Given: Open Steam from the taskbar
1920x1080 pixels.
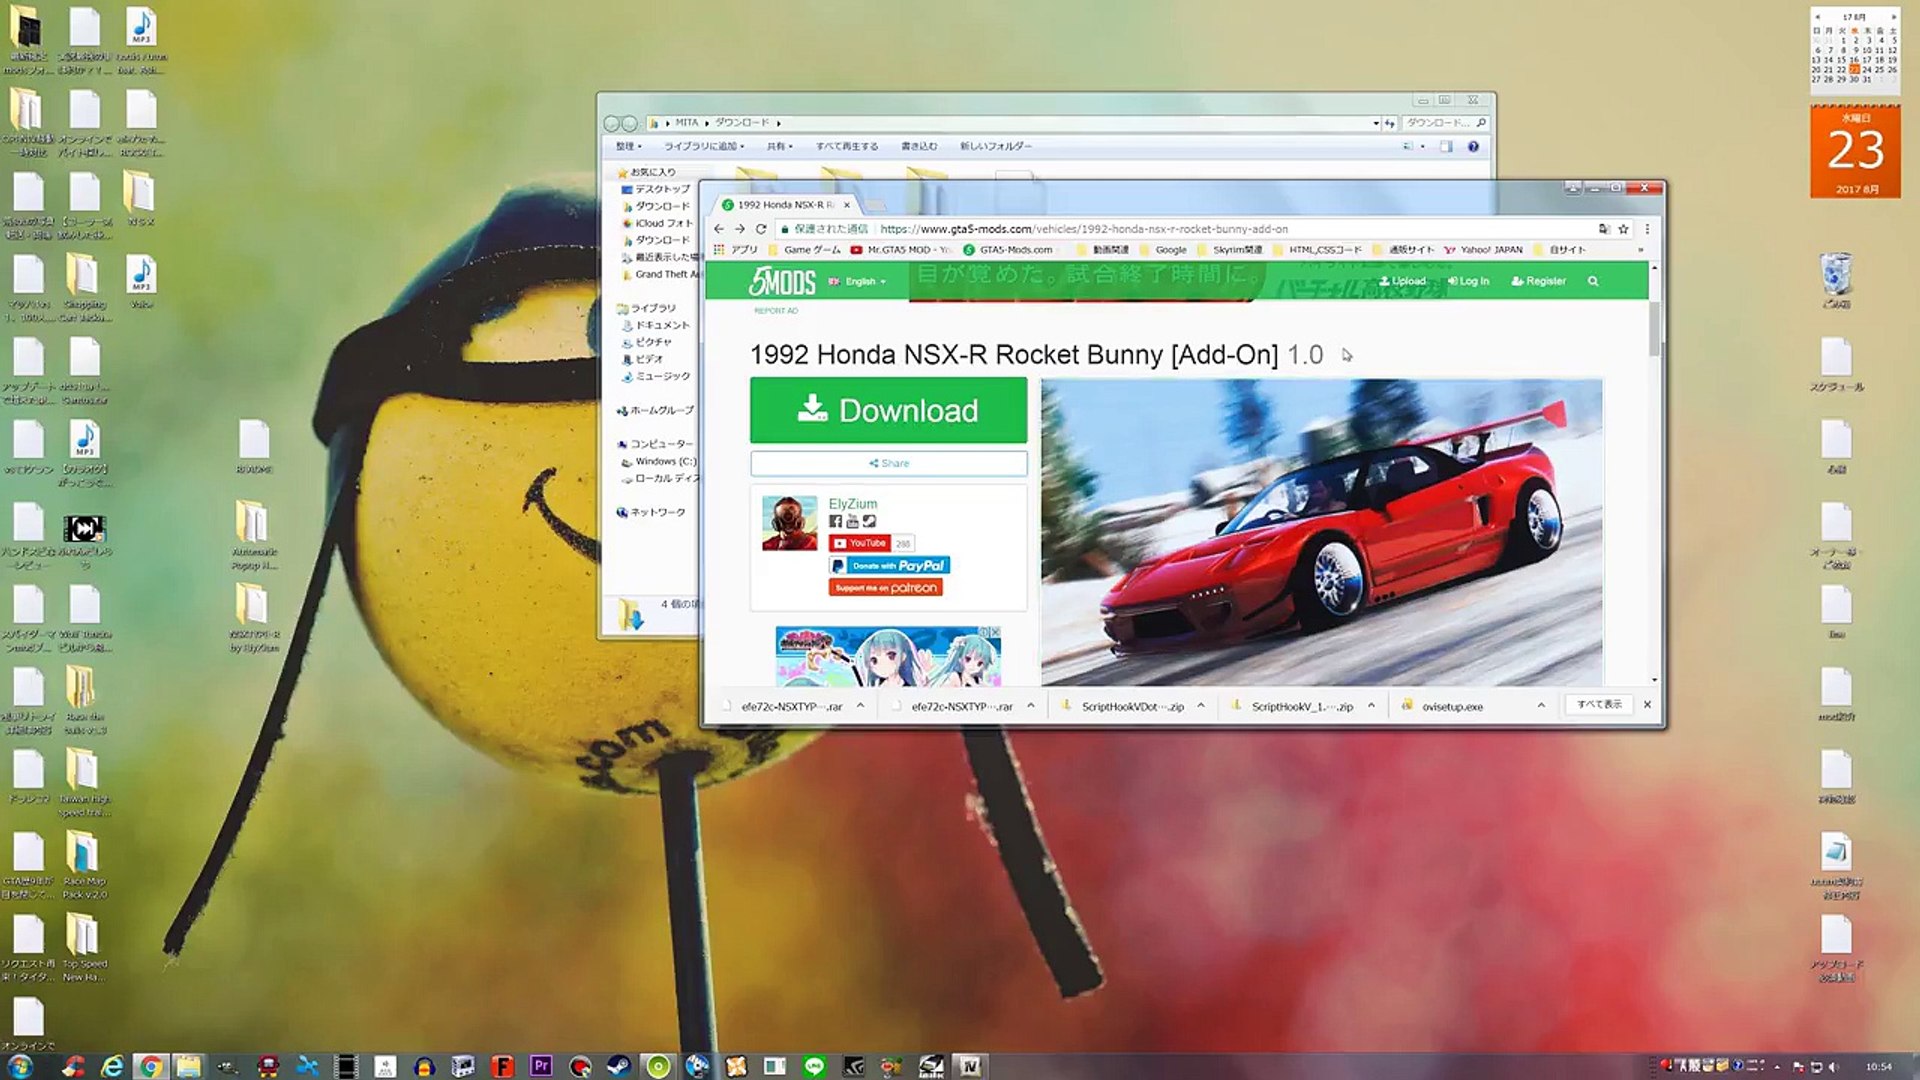Looking at the screenshot, I should (x=619, y=1066).
